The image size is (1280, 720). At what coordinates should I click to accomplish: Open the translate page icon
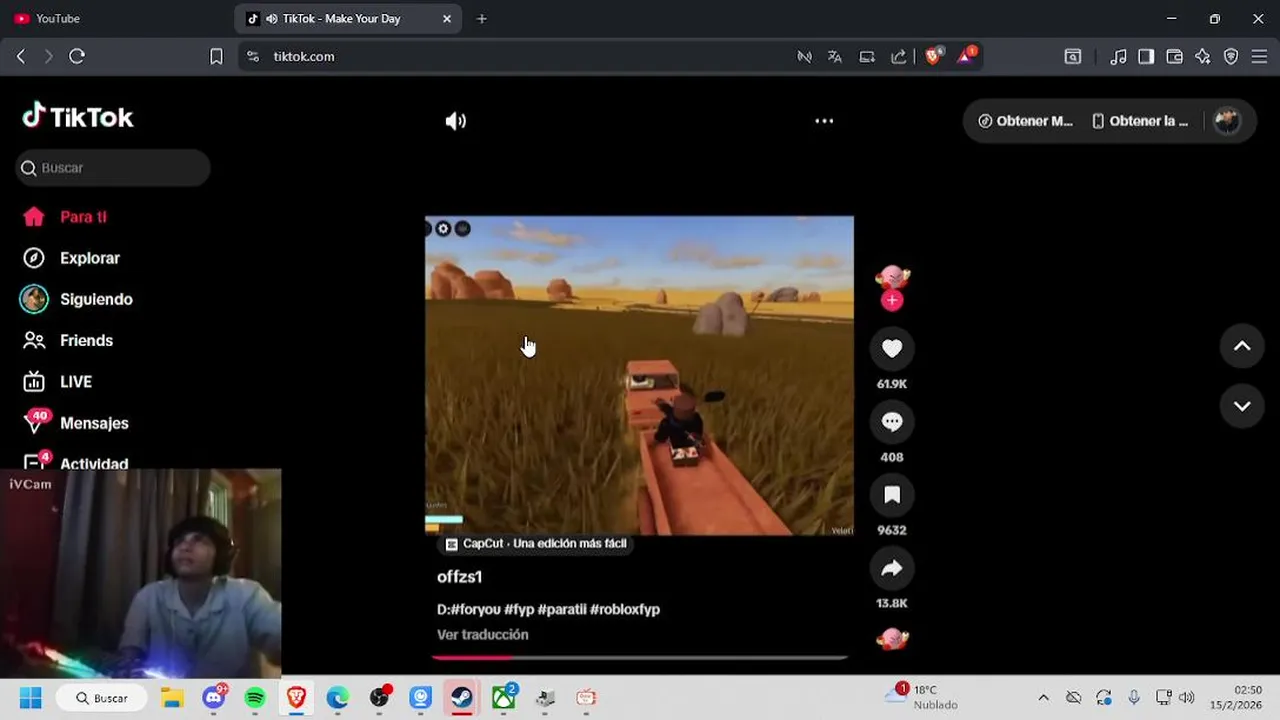click(835, 57)
